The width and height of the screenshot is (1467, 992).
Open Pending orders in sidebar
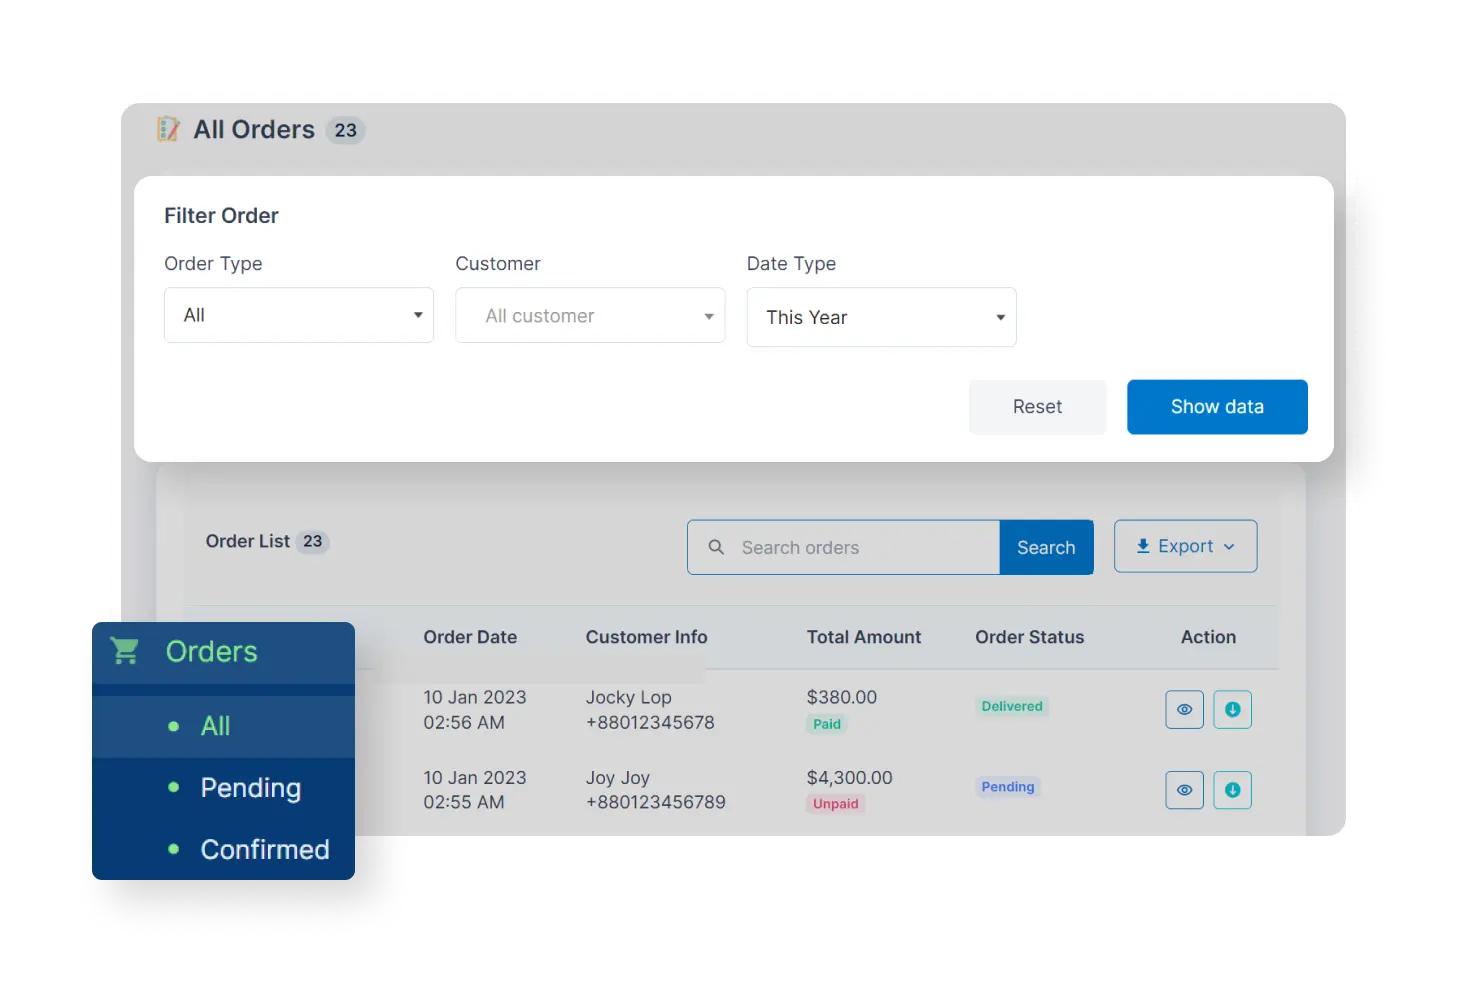click(x=250, y=788)
